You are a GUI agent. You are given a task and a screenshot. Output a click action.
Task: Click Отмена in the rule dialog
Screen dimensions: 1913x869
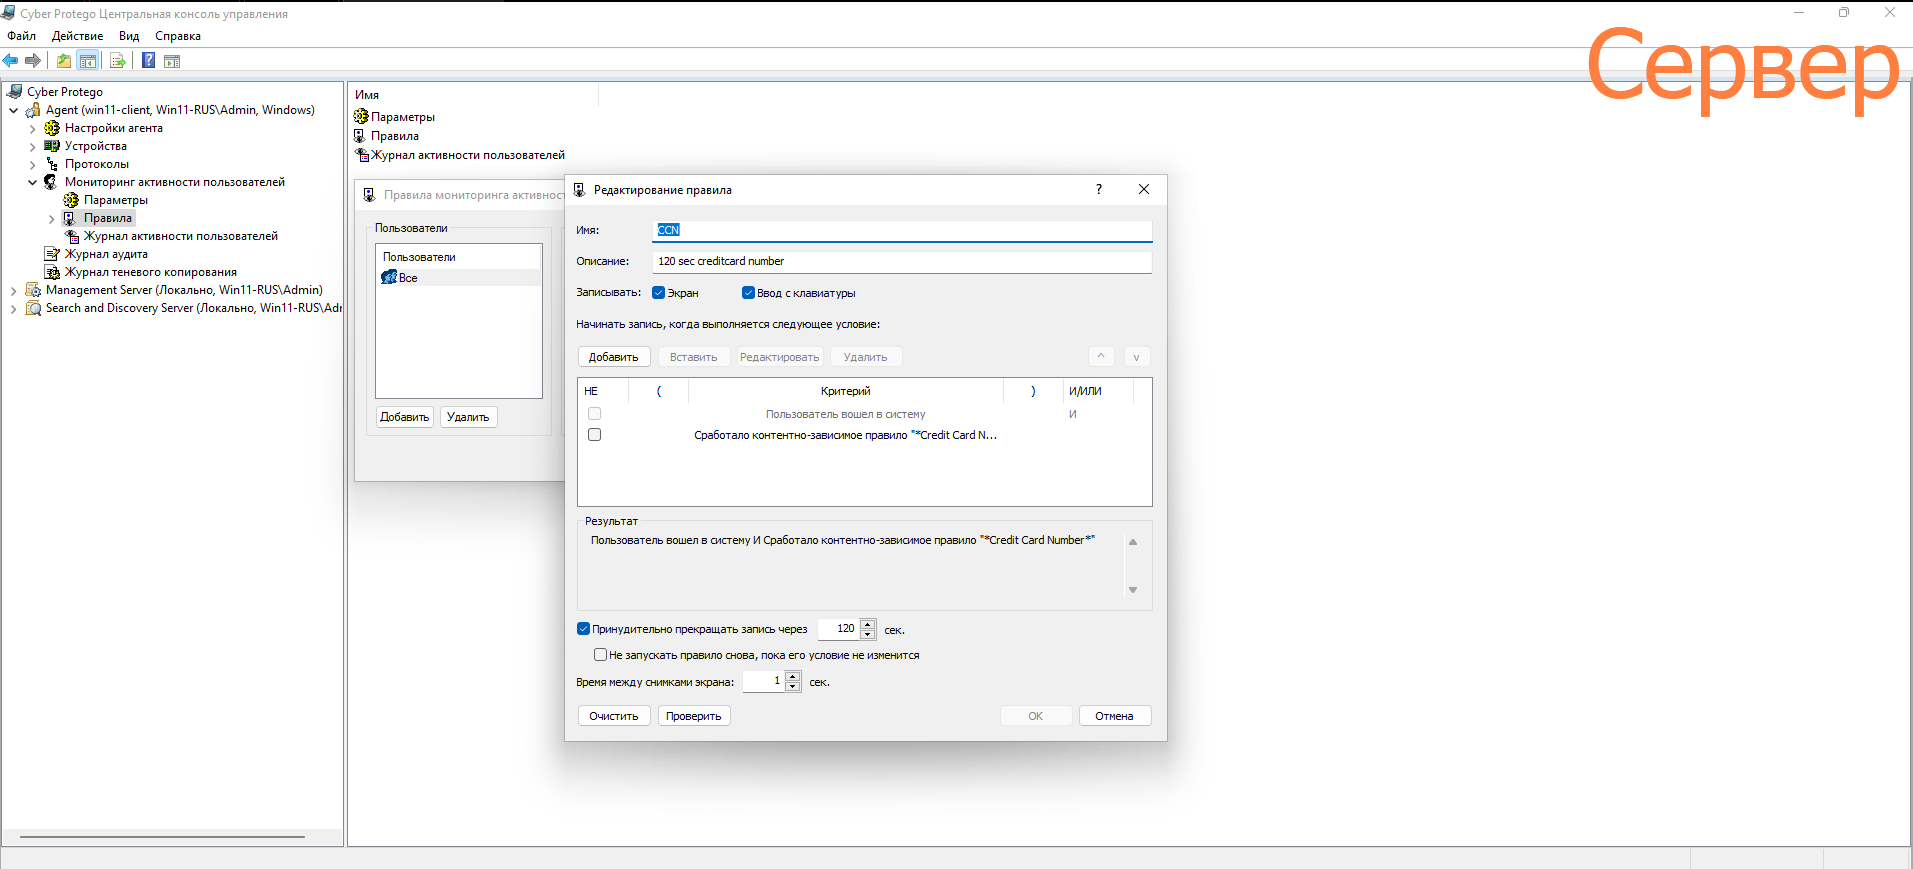point(1115,716)
